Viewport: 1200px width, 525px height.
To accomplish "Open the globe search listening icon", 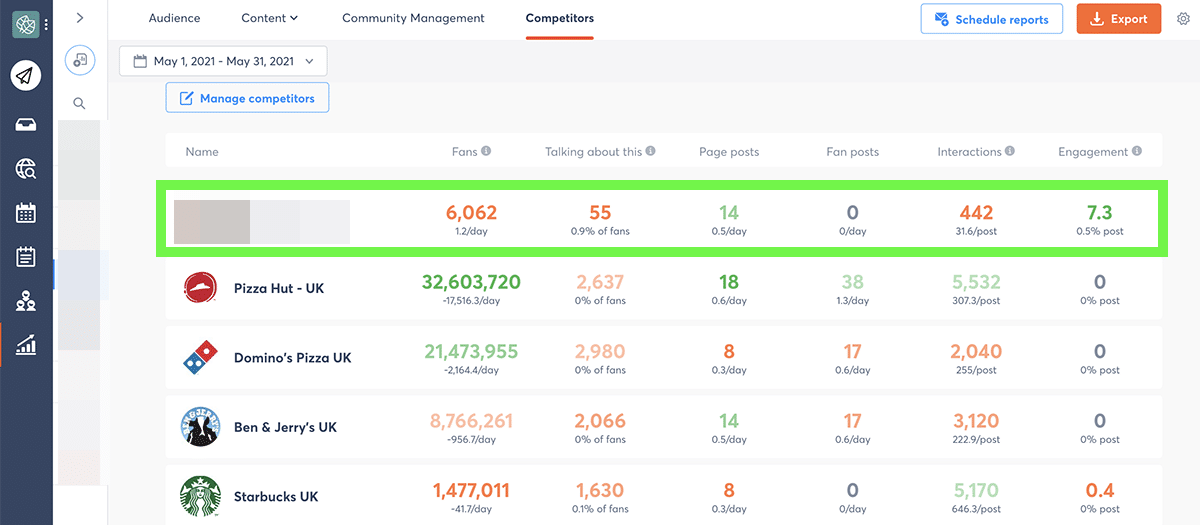I will point(26,170).
